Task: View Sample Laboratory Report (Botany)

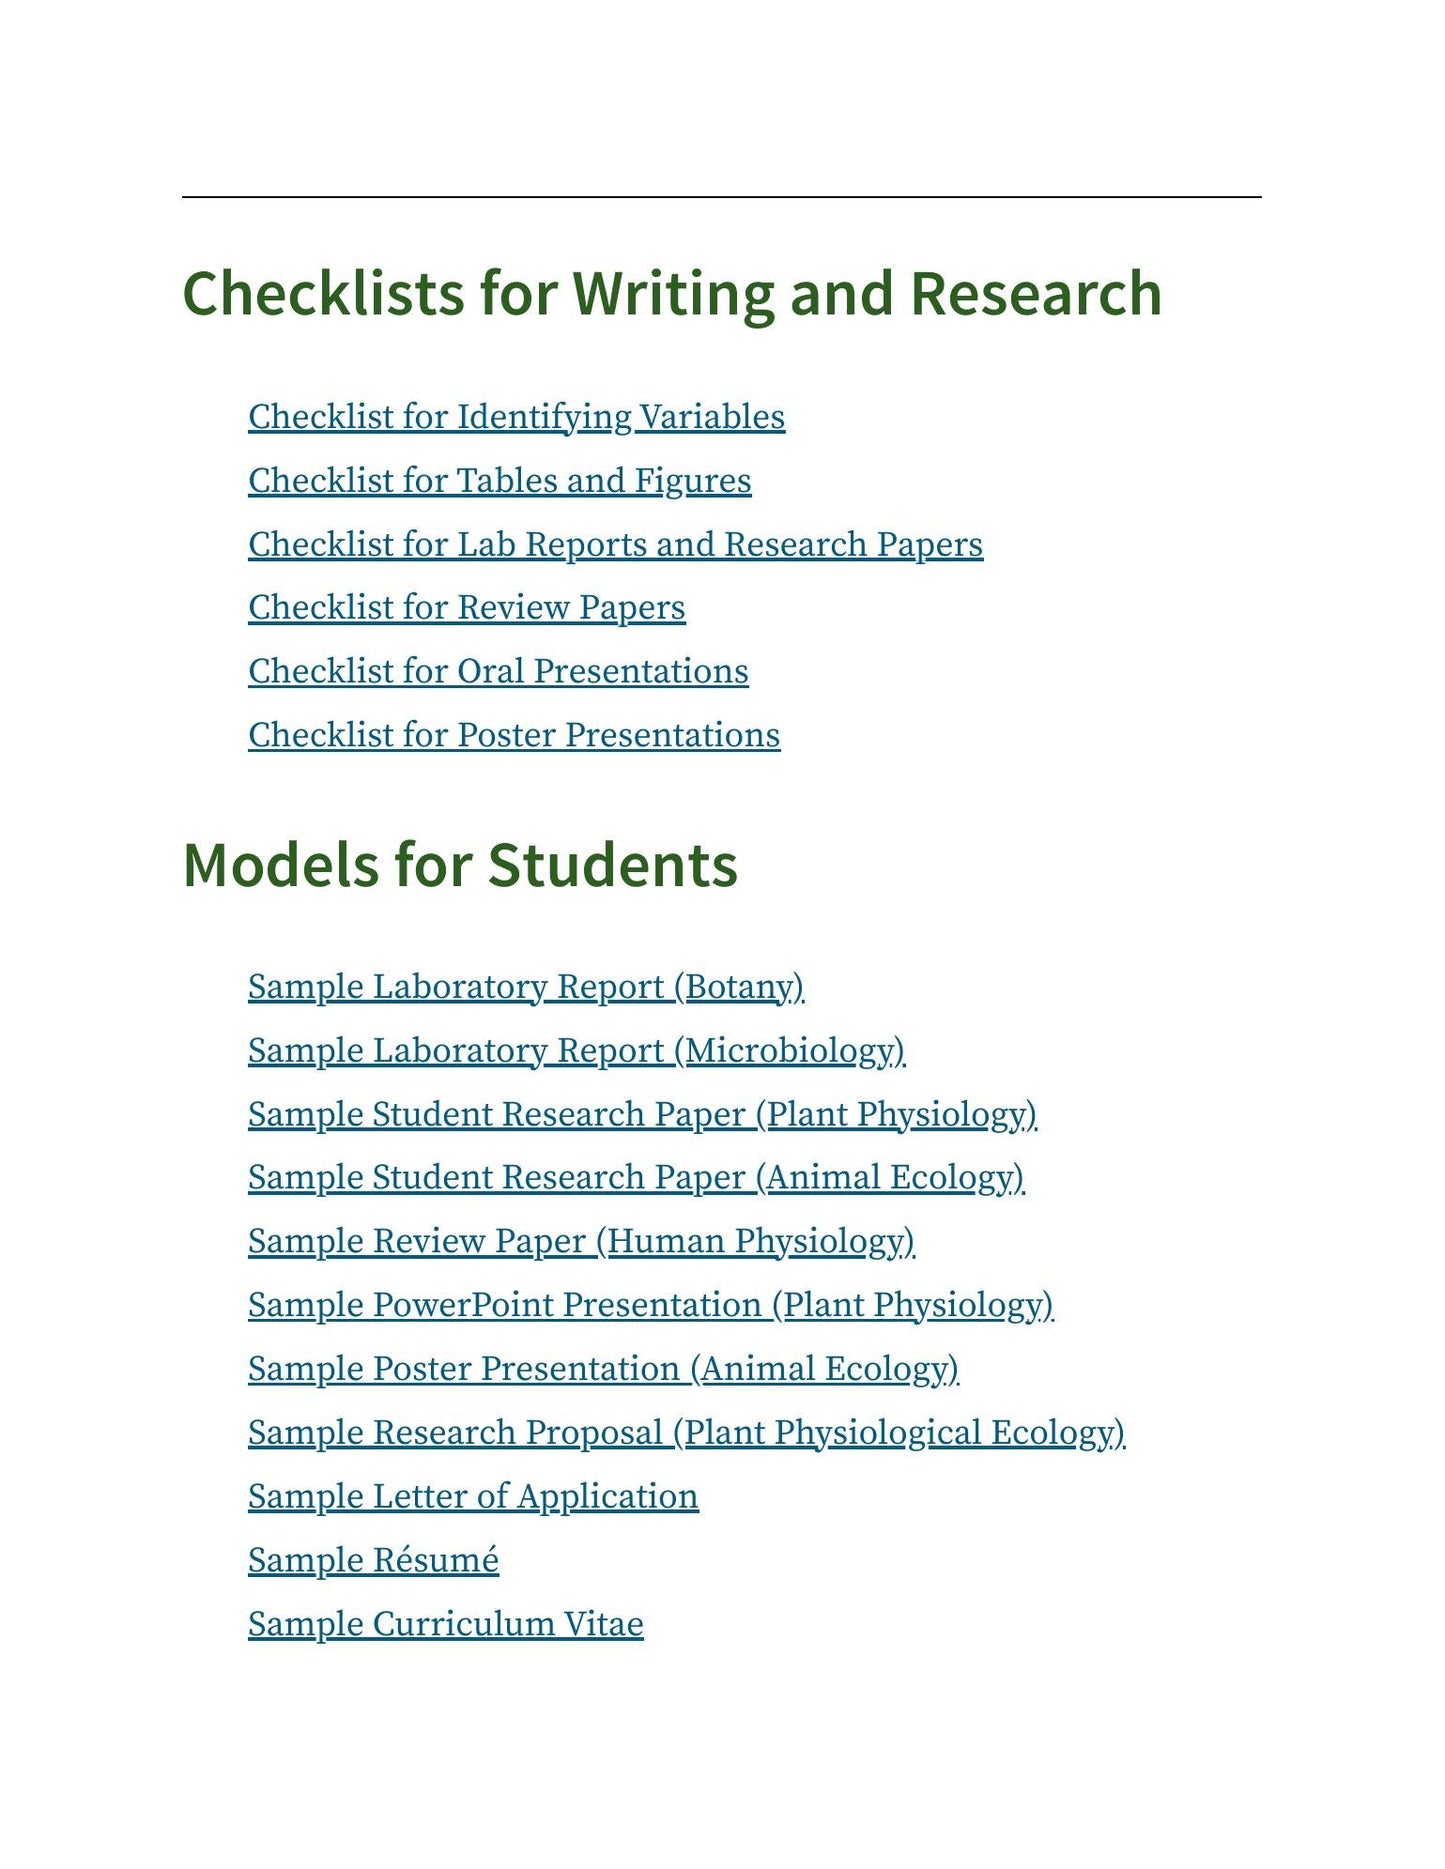Action: tap(526, 987)
